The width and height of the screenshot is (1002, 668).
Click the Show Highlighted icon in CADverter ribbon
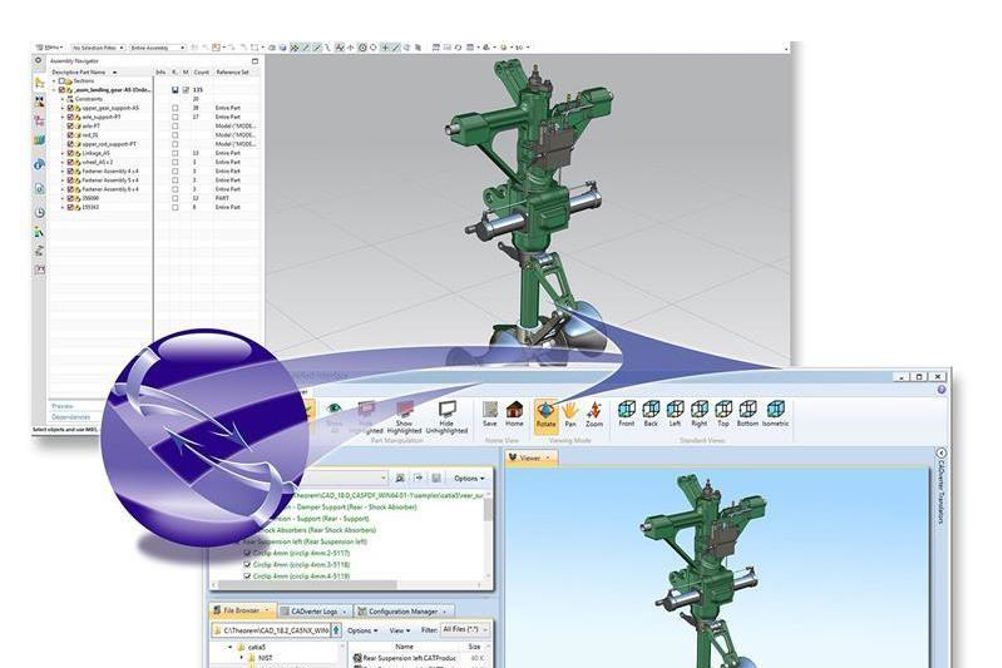pyautogui.click(x=405, y=410)
